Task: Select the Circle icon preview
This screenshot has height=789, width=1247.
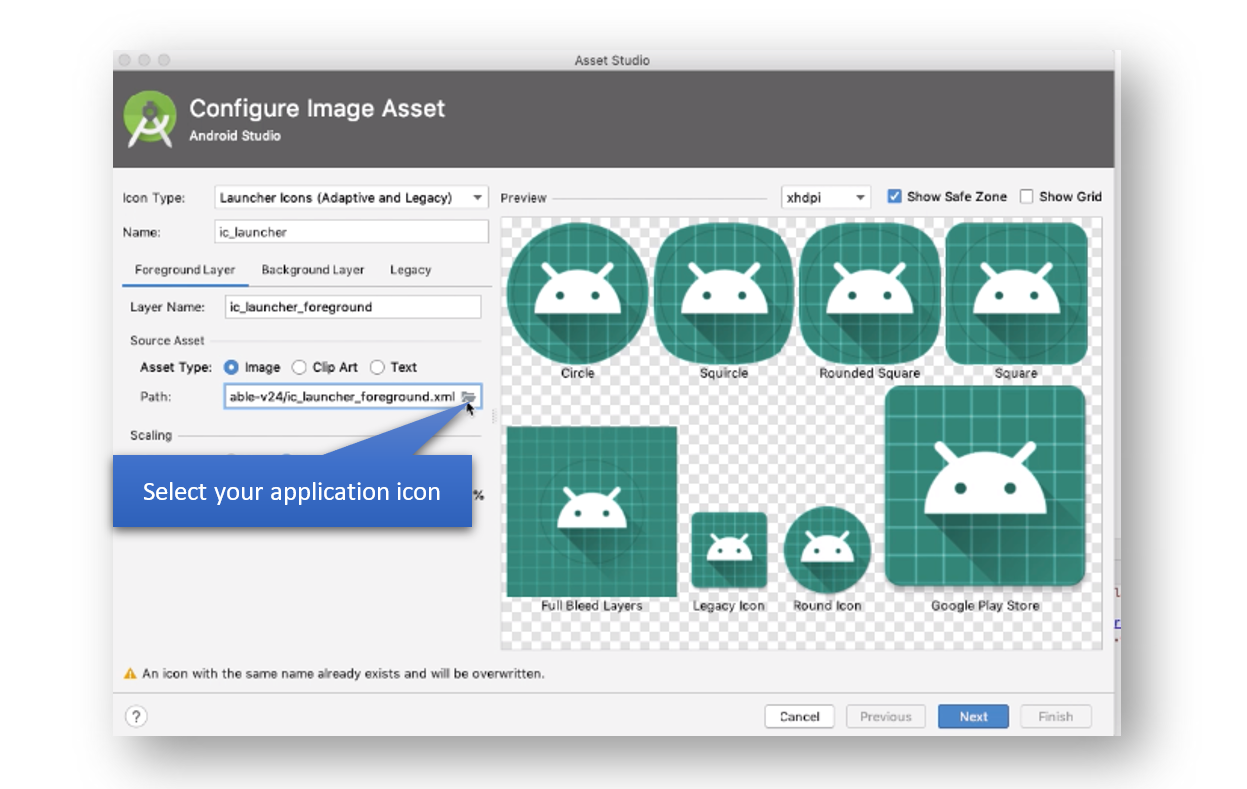Action: pos(577,293)
